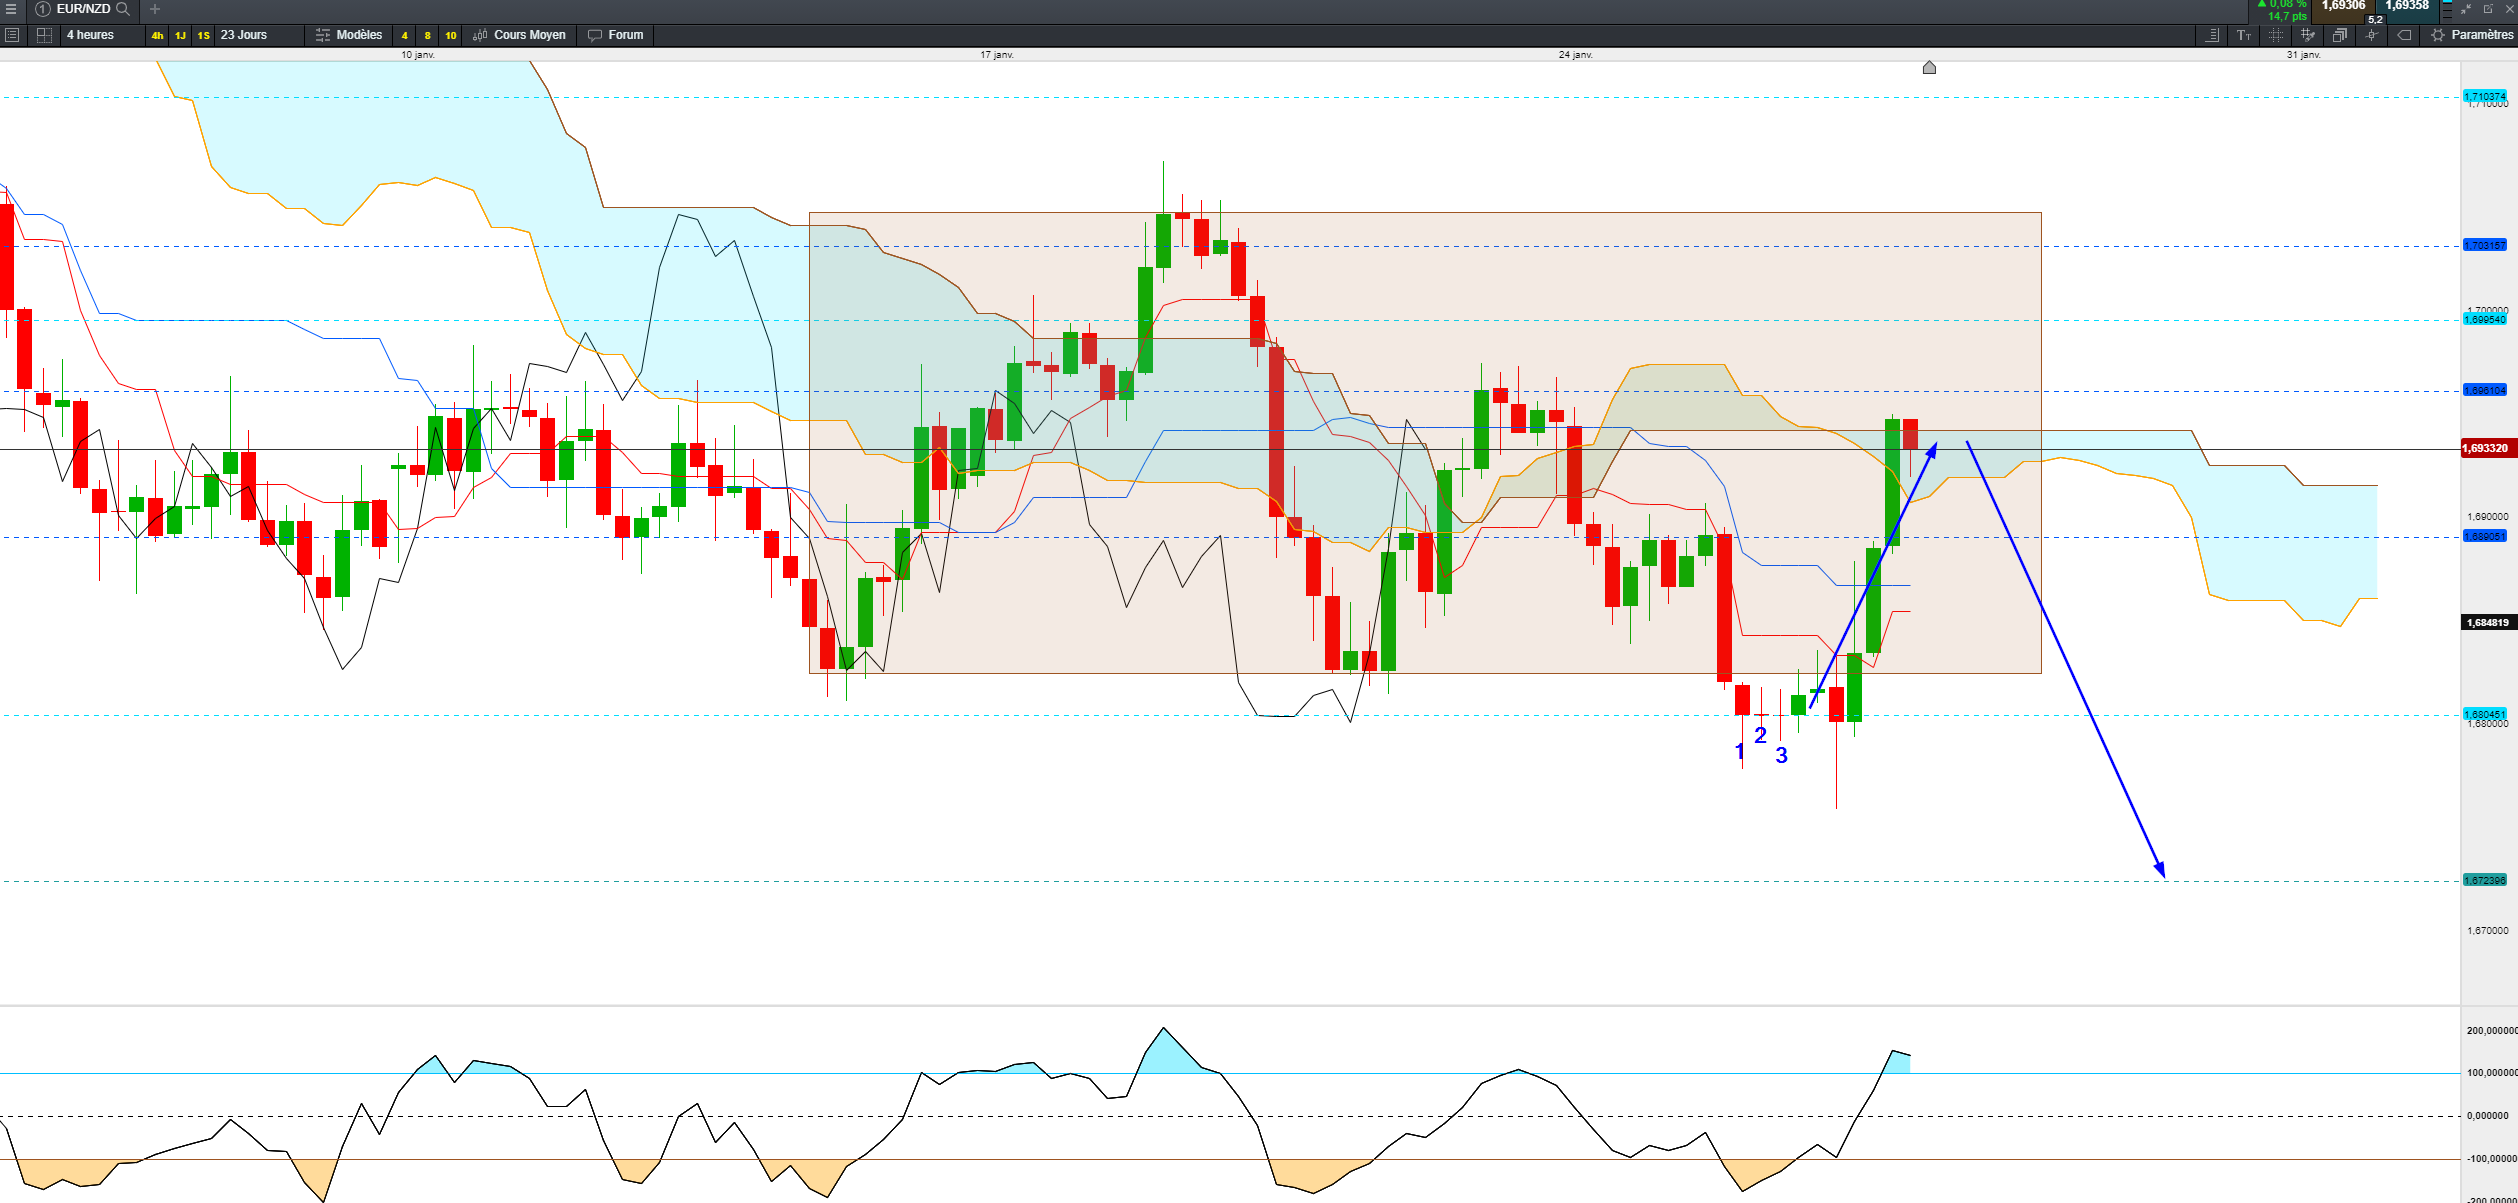This screenshot has height=1203, width=2518.
Task: Select the EUR/NZD chart tab
Action: pos(83,9)
